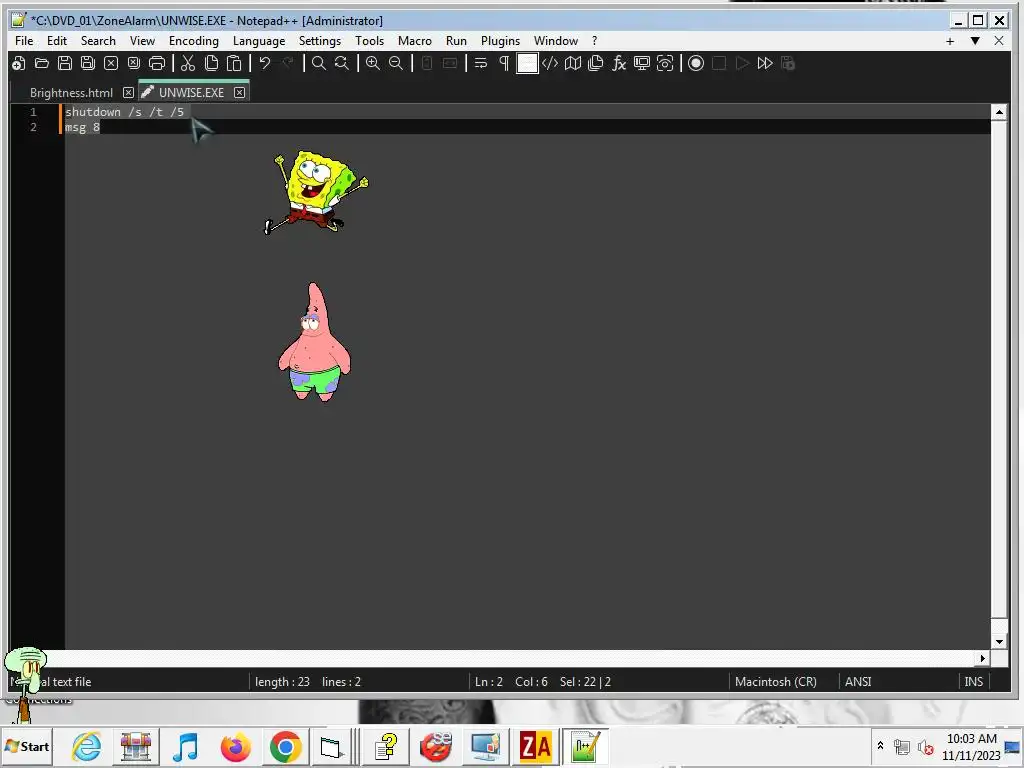1024x768 pixels.
Task: Close the Brightness.html tab
Action: point(129,93)
